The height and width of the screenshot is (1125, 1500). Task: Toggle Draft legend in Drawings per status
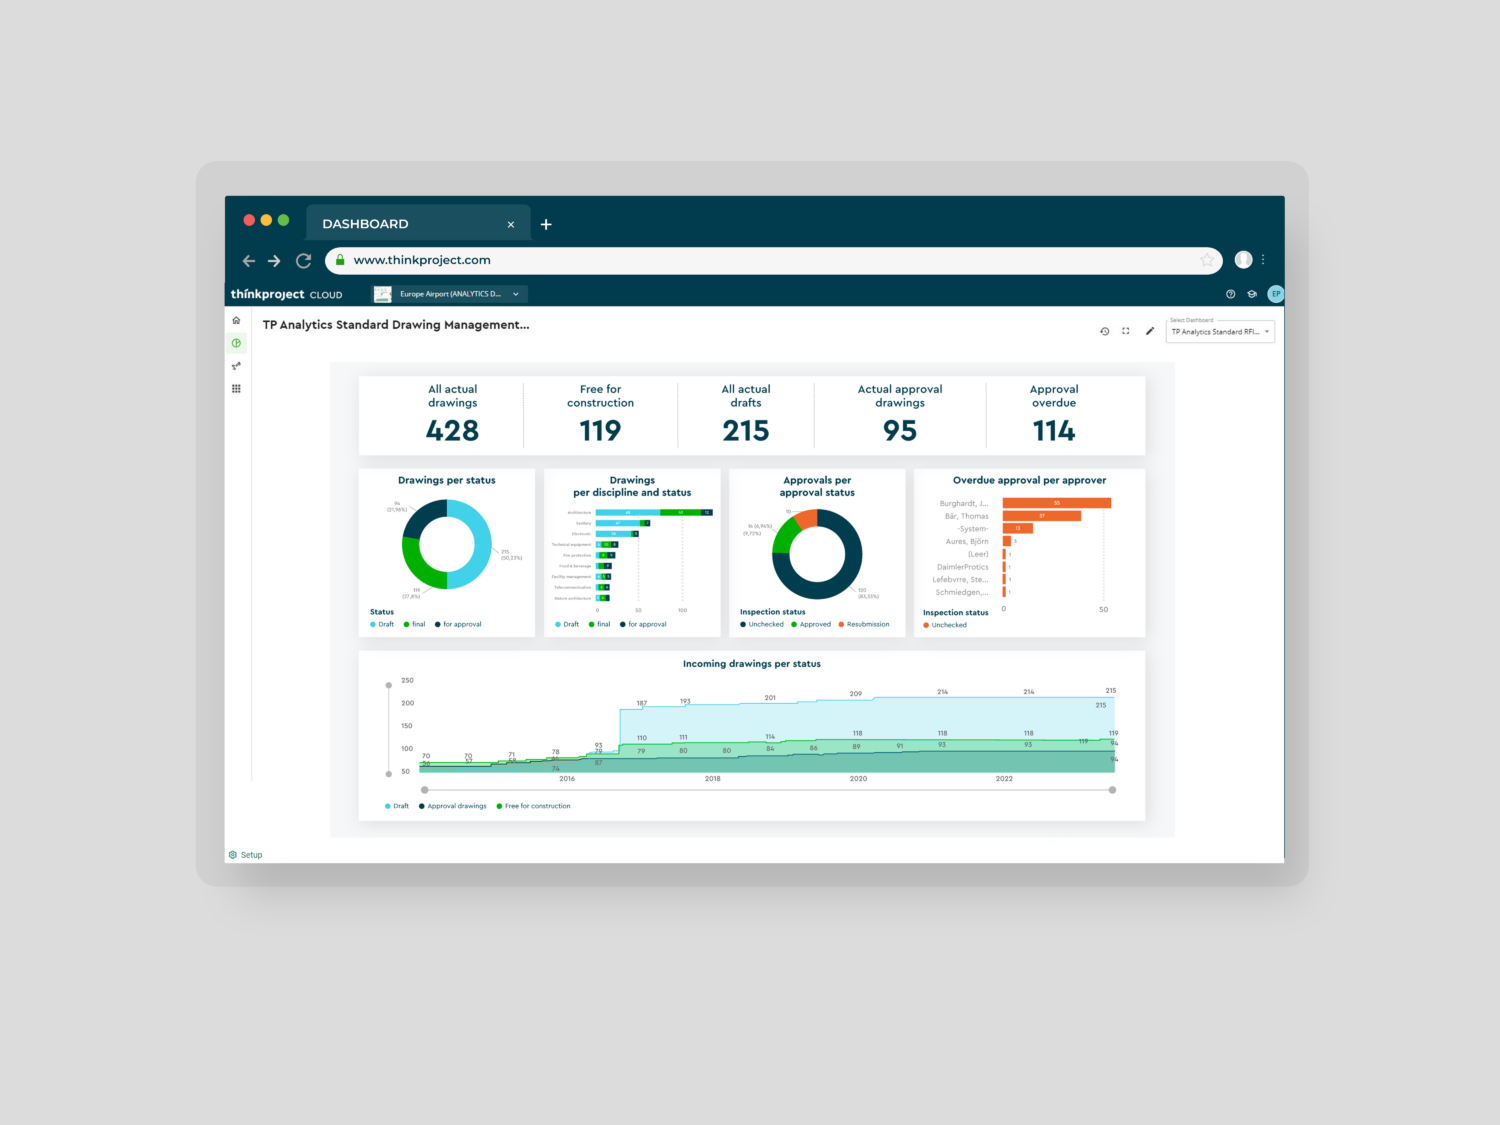[x=382, y=624]
